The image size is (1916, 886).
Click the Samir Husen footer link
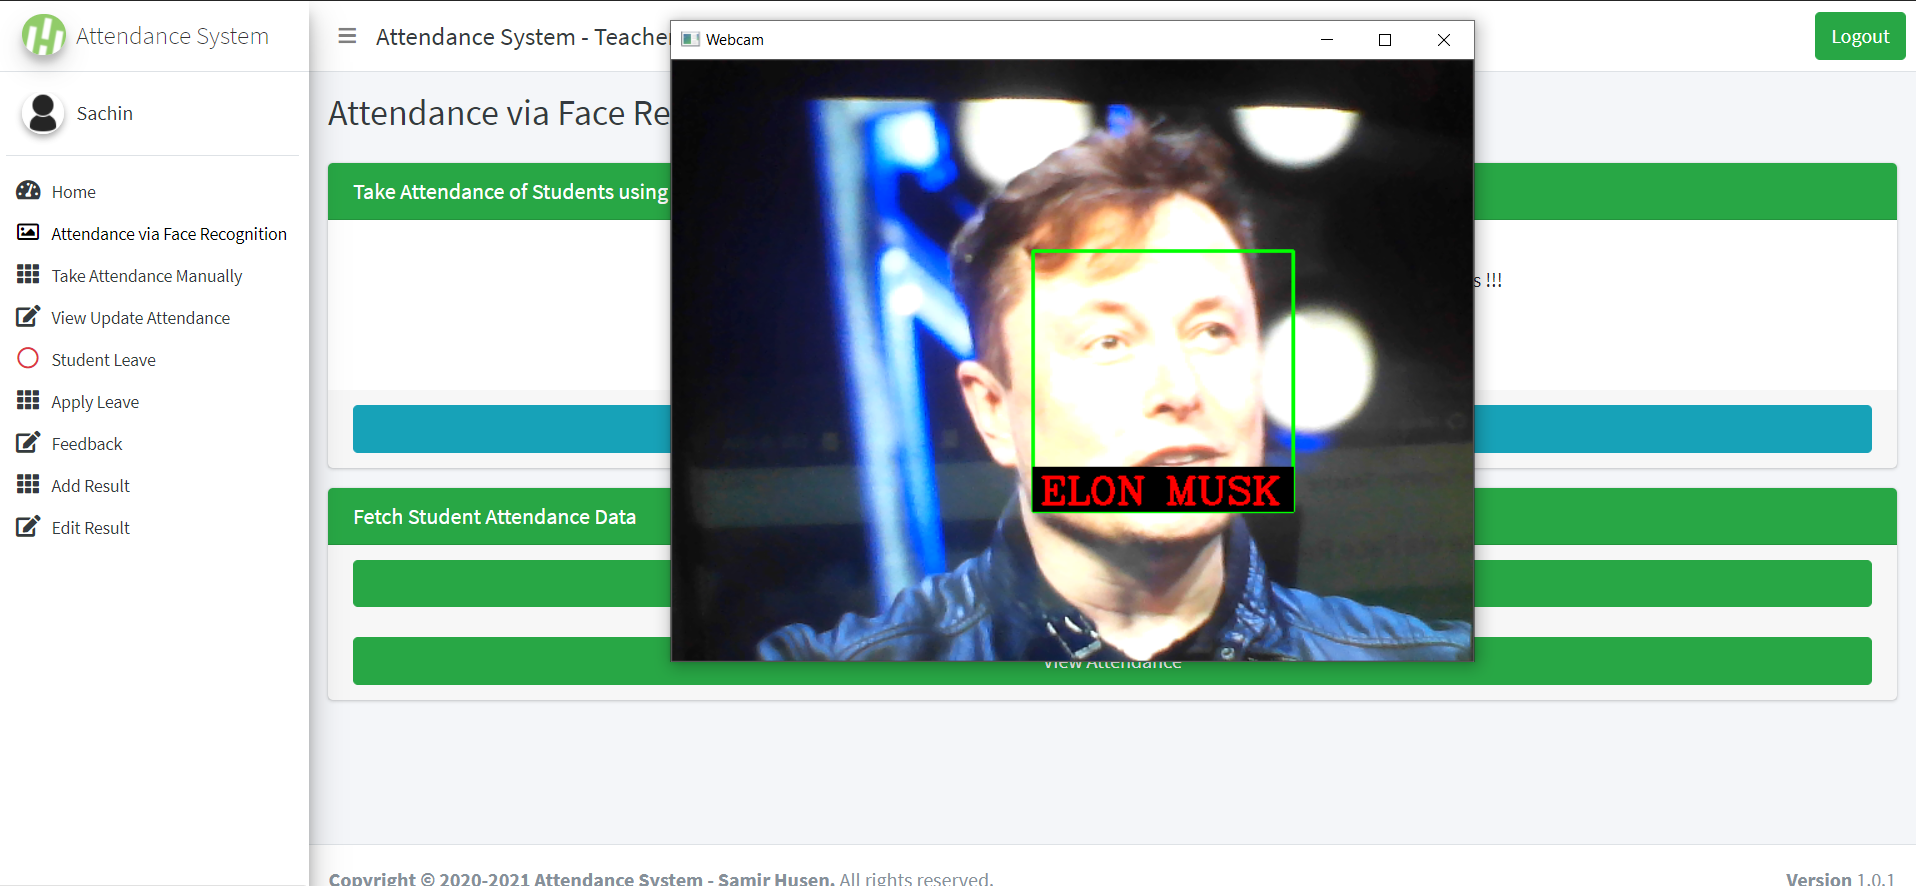[x=775, y=879]
